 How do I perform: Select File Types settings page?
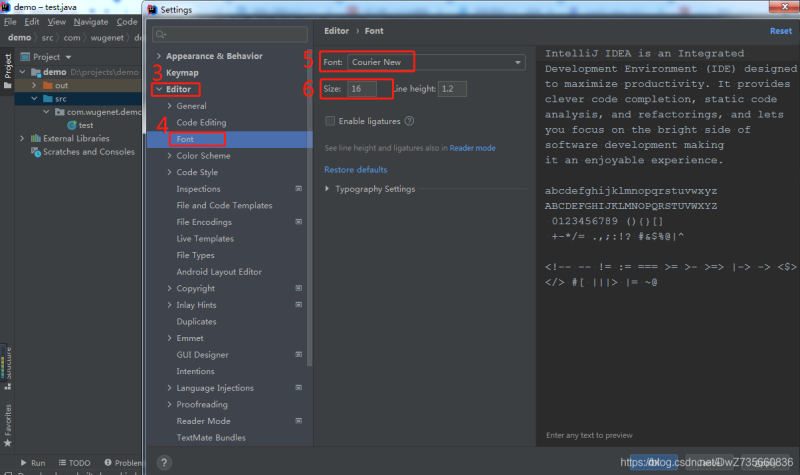point(195,255)
